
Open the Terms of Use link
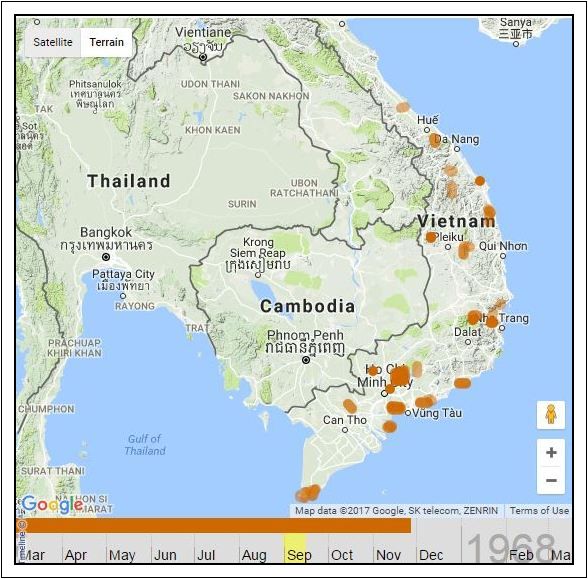tap(539, 510)
